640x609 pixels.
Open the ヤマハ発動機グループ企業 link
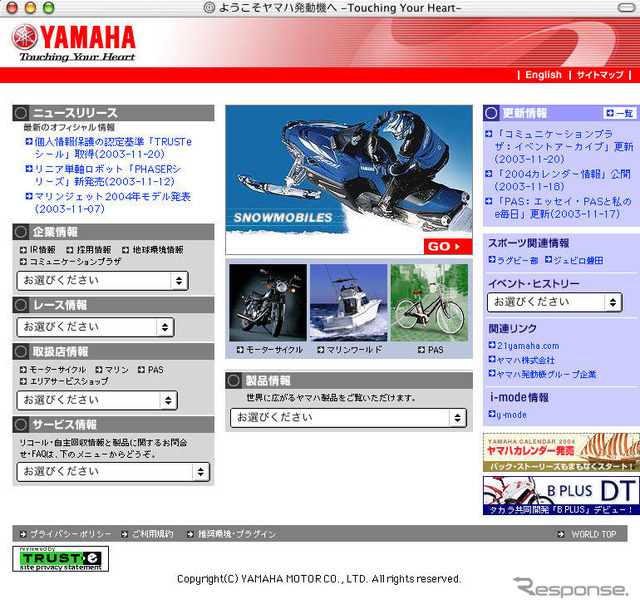coord(547,374)
